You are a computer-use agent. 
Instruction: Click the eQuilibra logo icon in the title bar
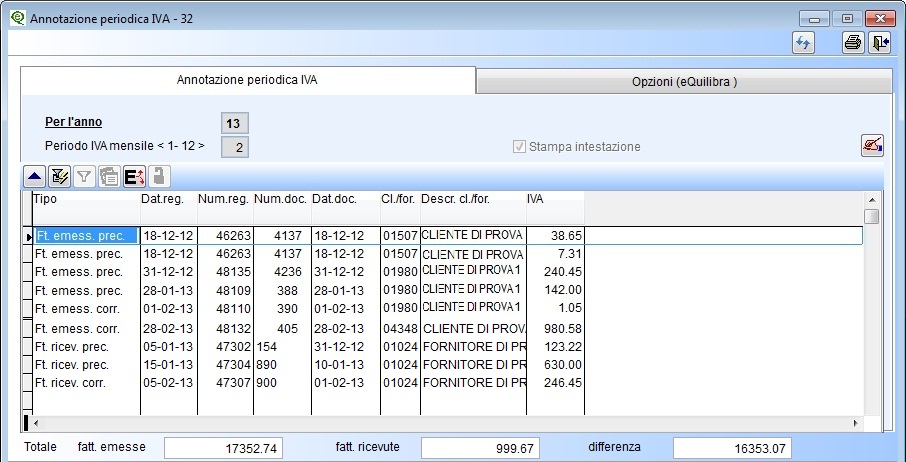(18, 18)
